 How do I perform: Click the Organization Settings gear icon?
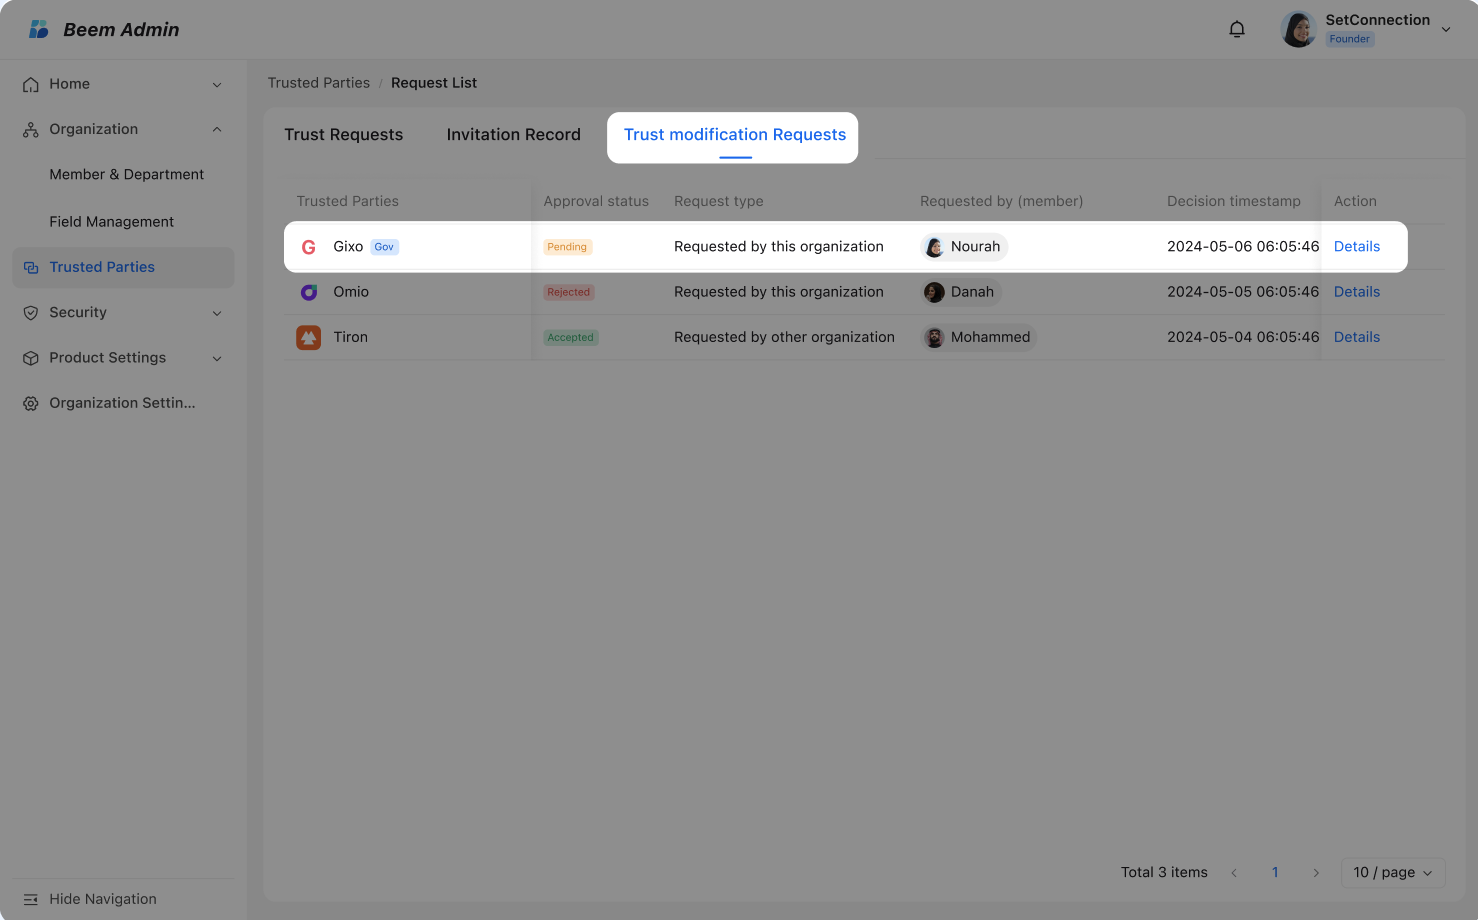(31, 403)
